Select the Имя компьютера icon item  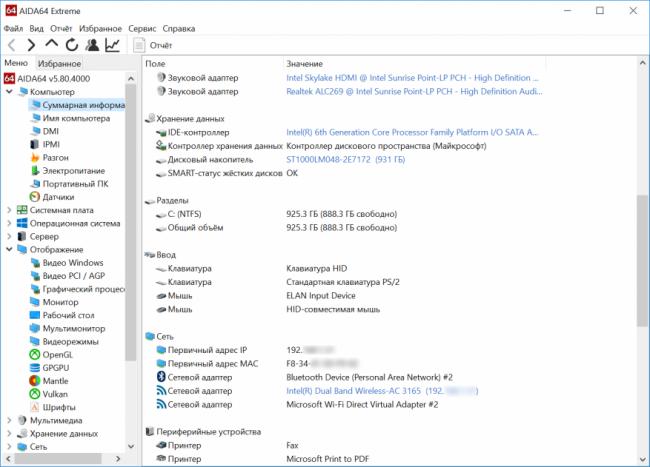click(36, 118)
